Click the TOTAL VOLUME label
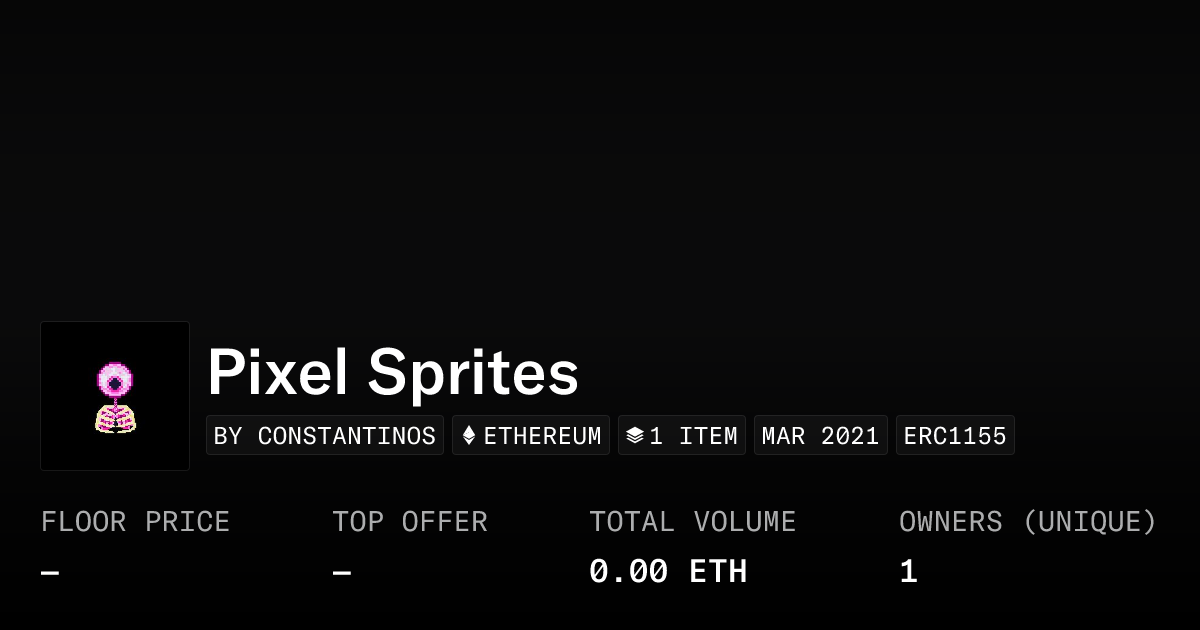The width and height of the screenshot is (1200, 630). pyautogui.click(x=692, y=522)
